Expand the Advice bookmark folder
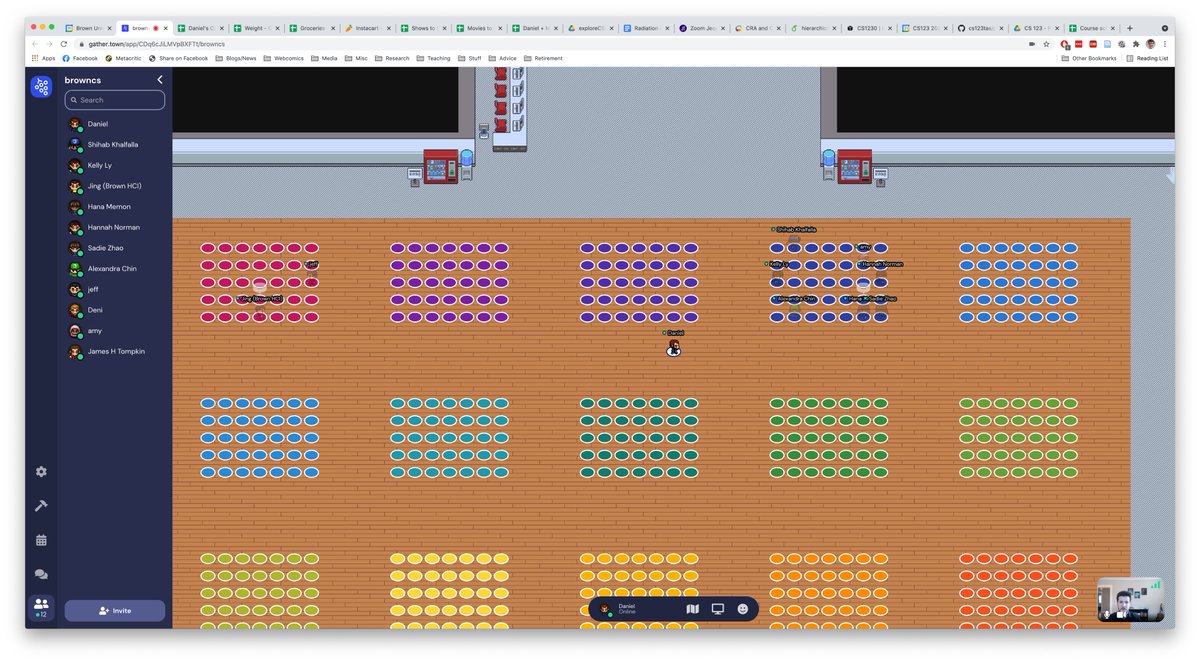 click(503, 58)
